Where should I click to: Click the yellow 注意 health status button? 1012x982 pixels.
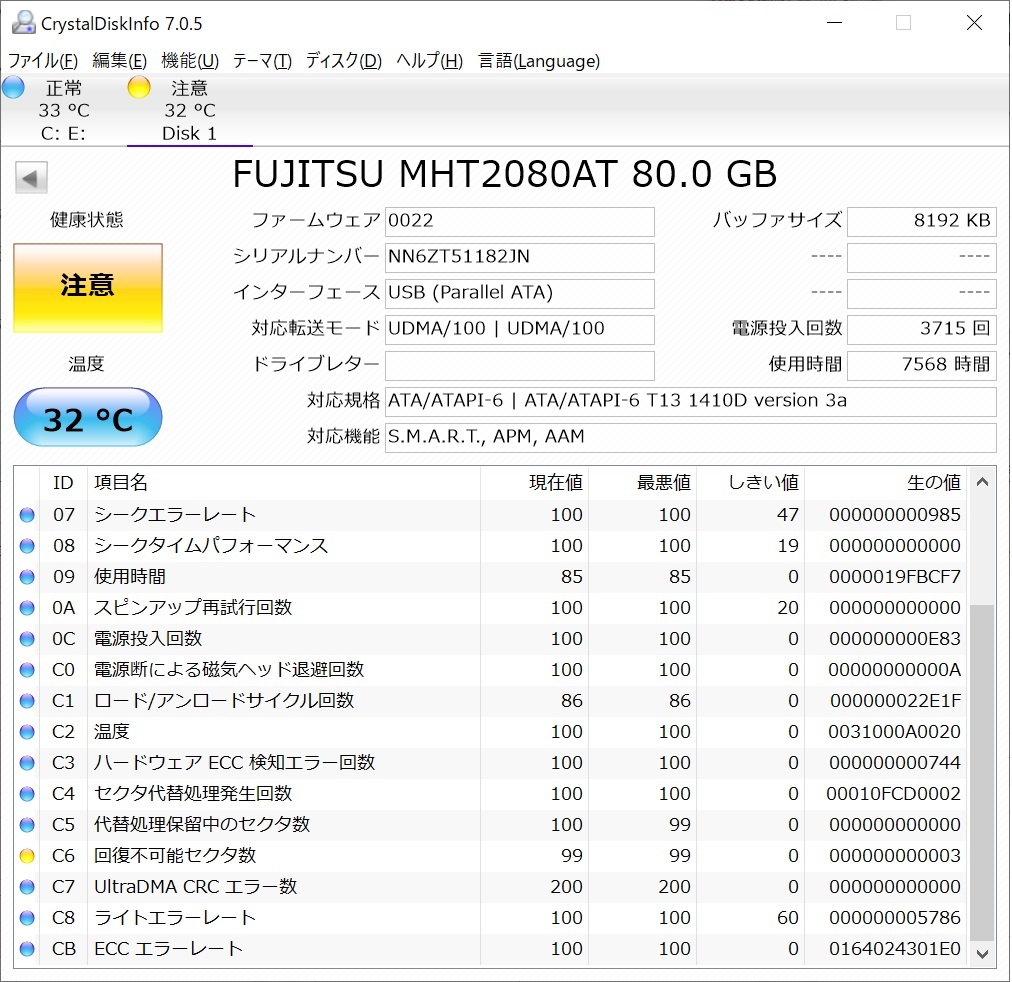click(x=88, y=288)
